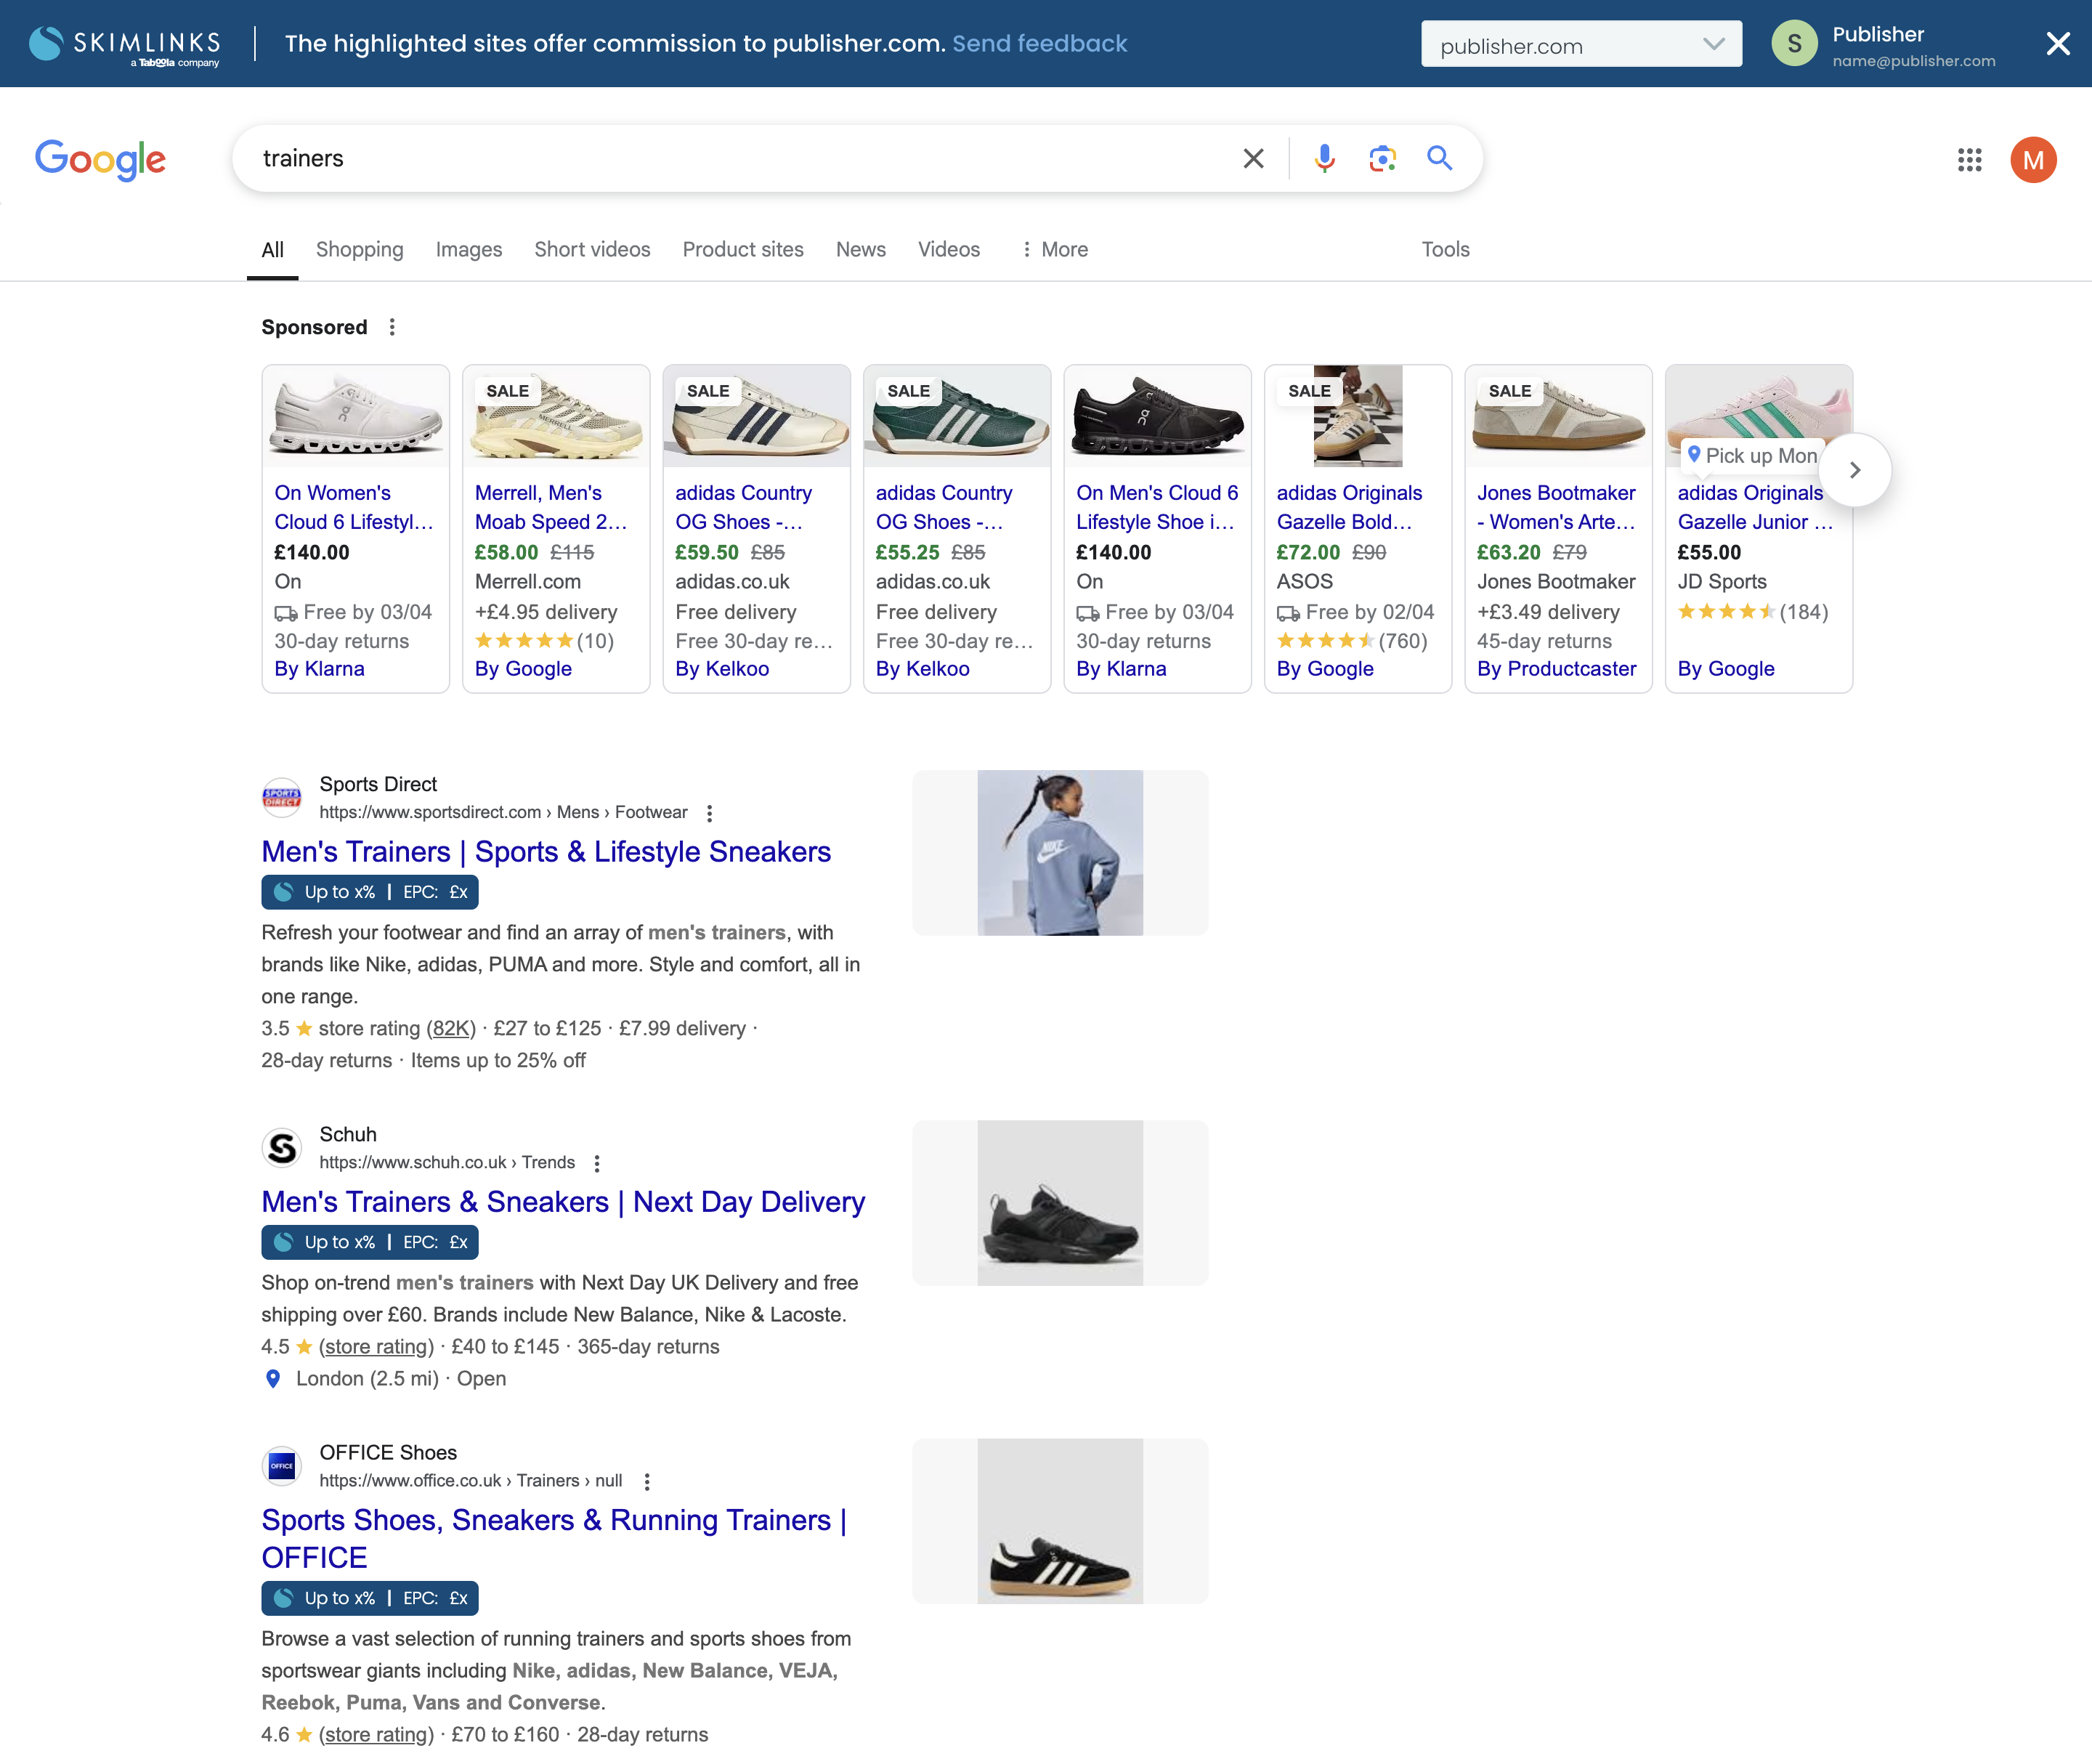
Task: Click the Skimlinks logo in top banner
Action: [125, 44]
